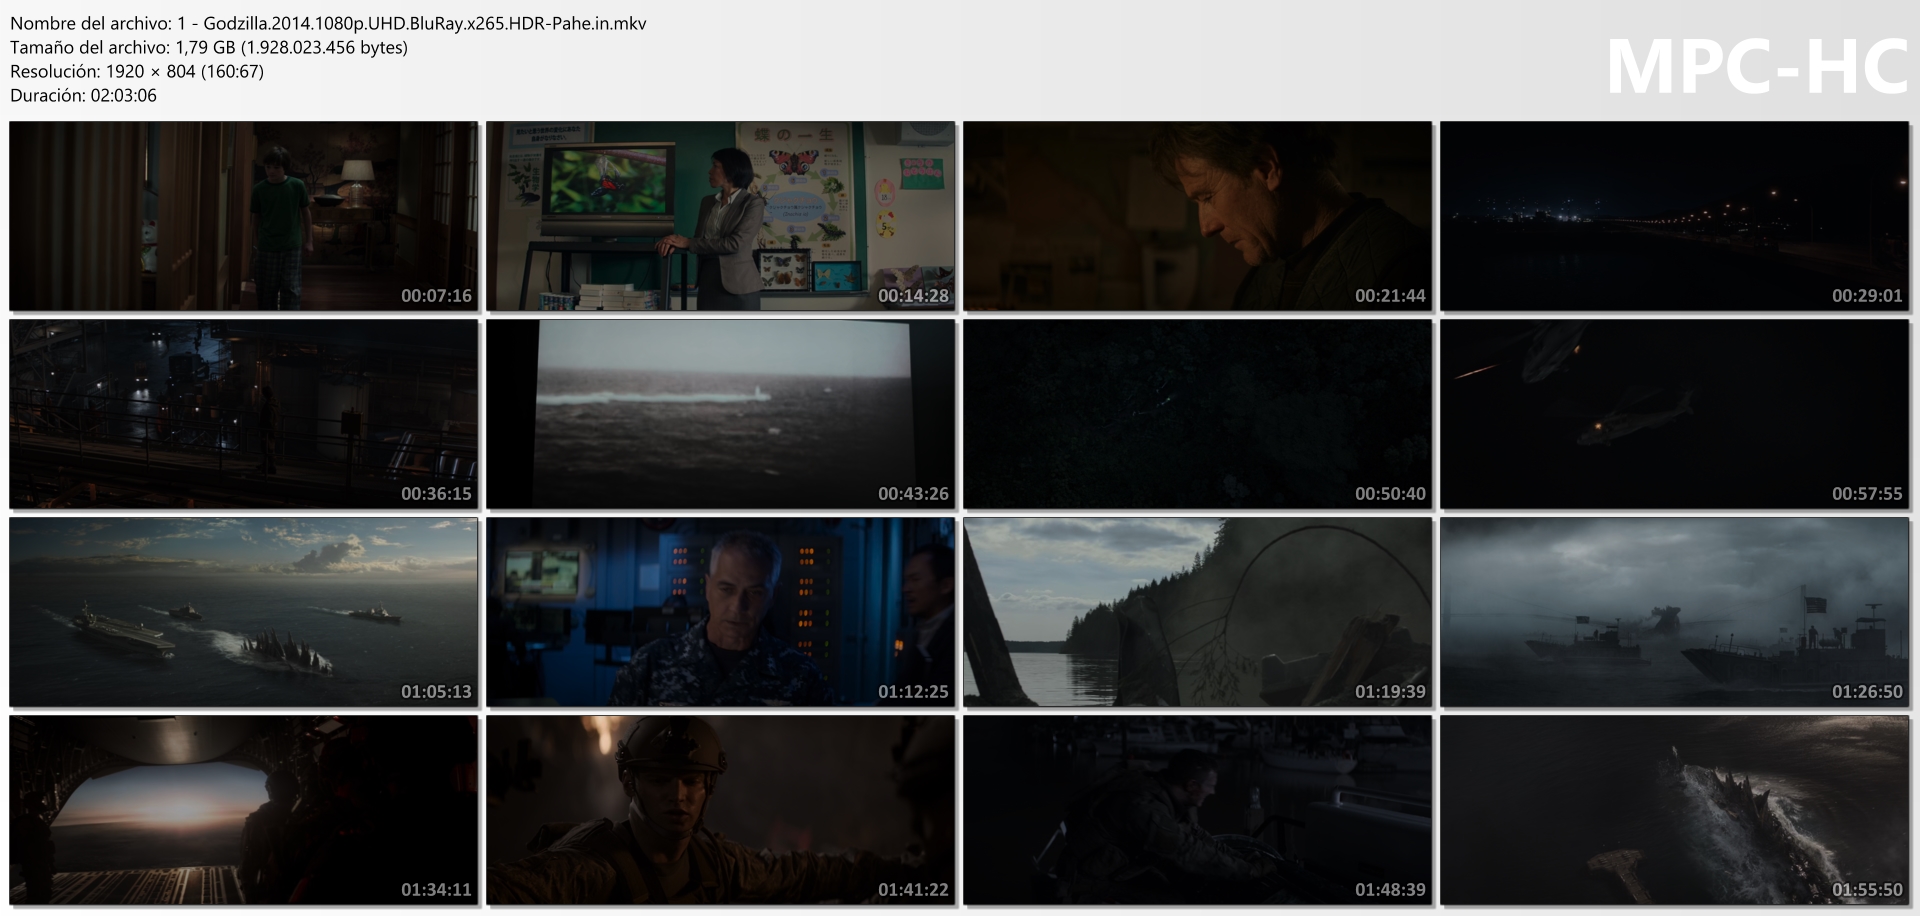1920x916 pixels.
Task: Select the 'Tamaño del archivo: 1,79 GB' line
Action: [x=209, y=47]
